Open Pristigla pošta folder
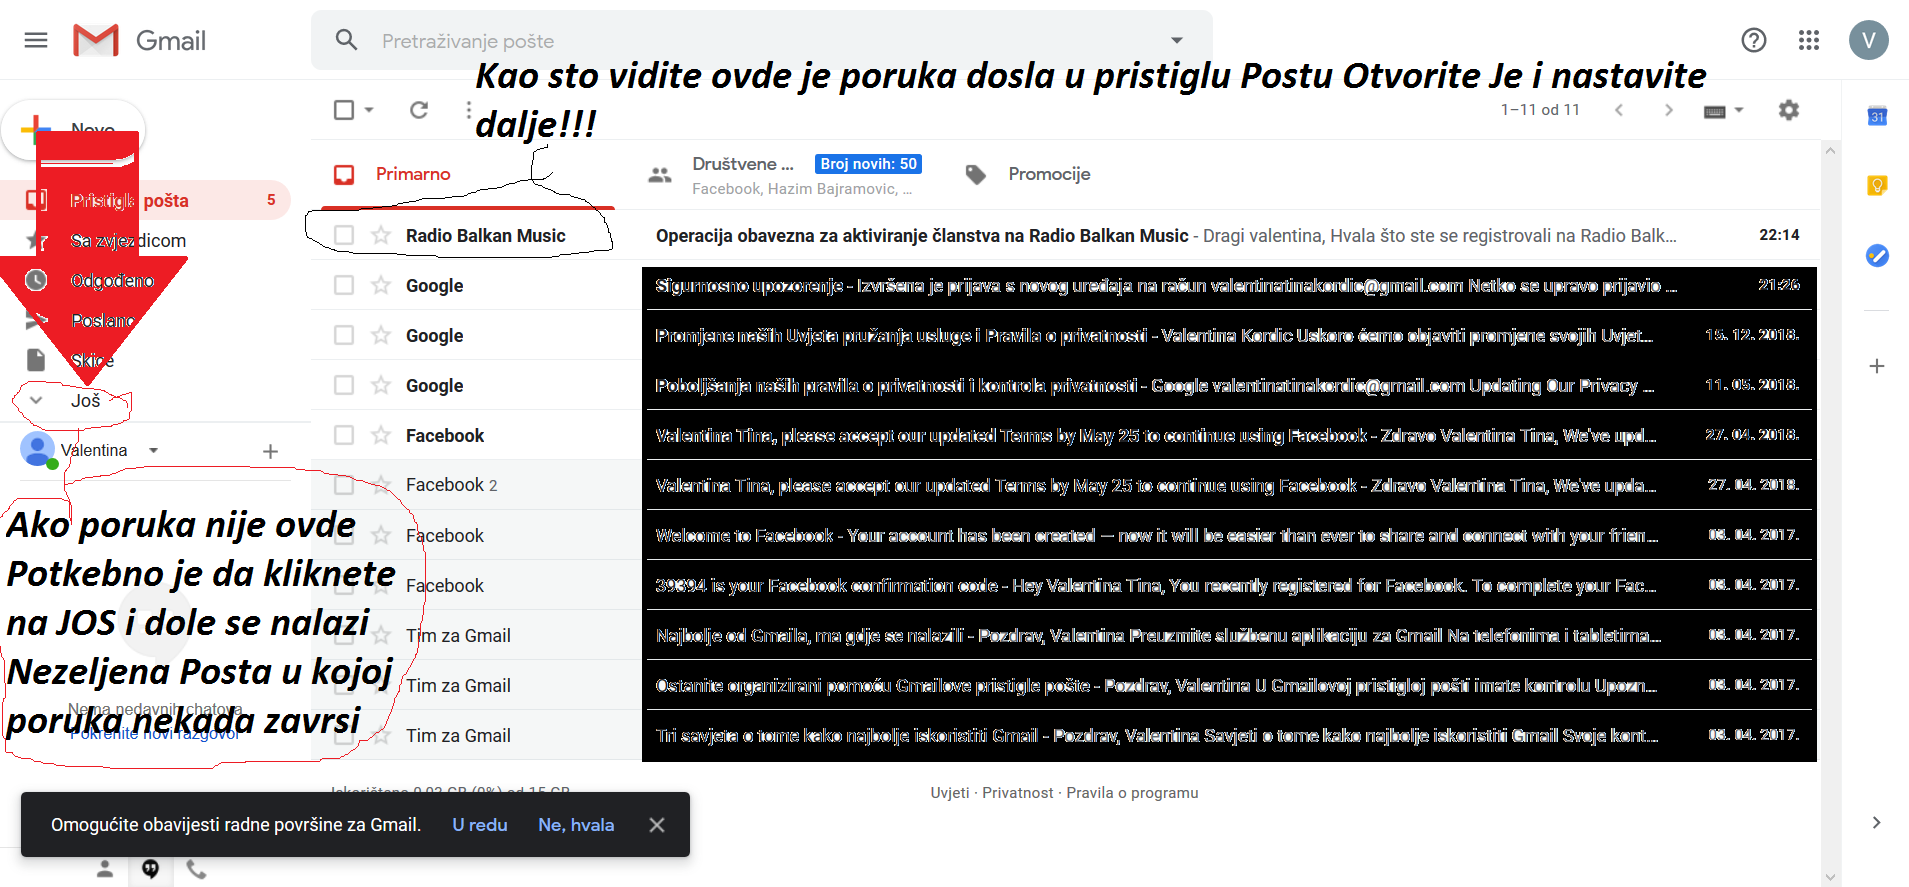 (145, 201)
